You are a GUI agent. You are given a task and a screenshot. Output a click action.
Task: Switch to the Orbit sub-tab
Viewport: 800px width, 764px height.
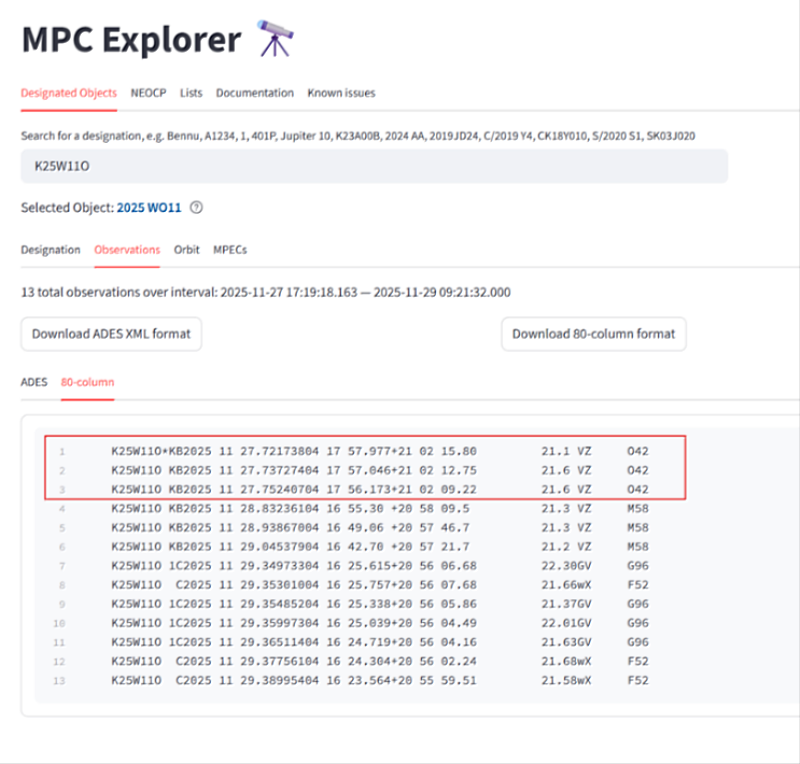click(186, 250)
